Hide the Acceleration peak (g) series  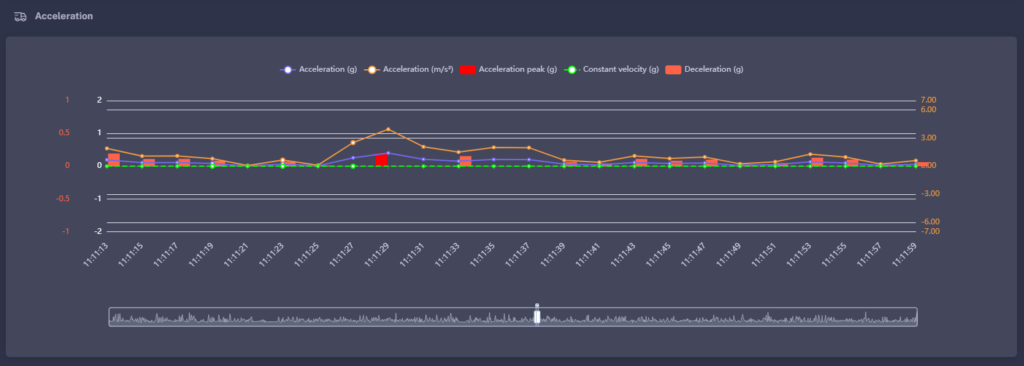tap(509, 69)
